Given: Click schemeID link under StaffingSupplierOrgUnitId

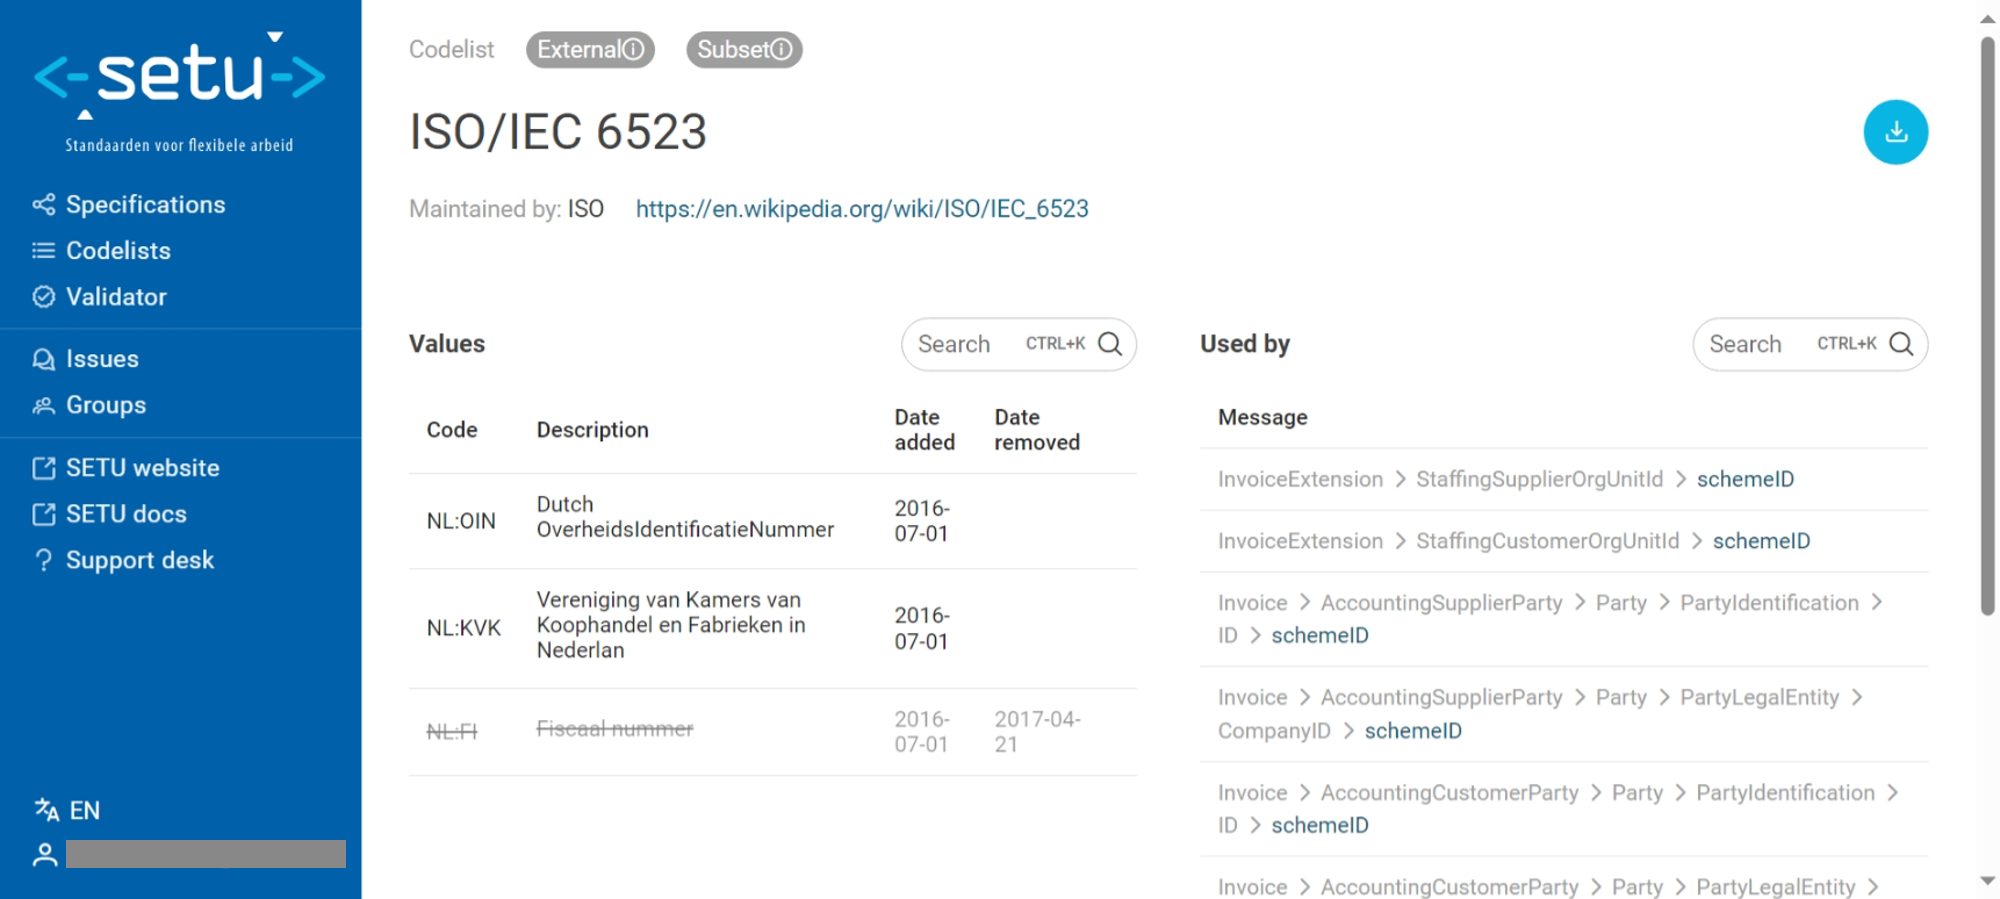Looking at the screenshot, I should [x=1745, y=479].
